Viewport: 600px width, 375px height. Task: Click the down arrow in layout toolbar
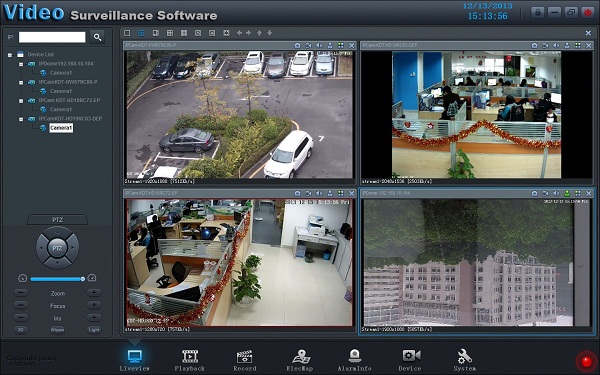point(269,33)
